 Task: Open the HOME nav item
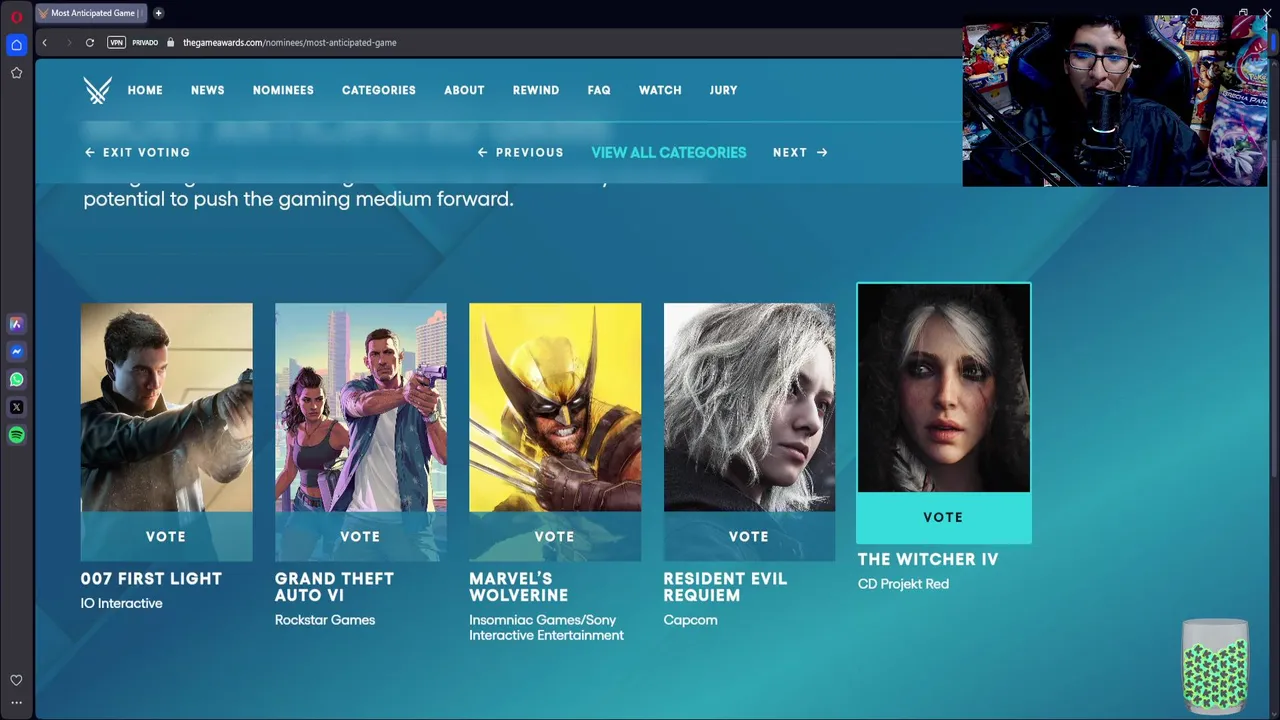click(145, 90)
